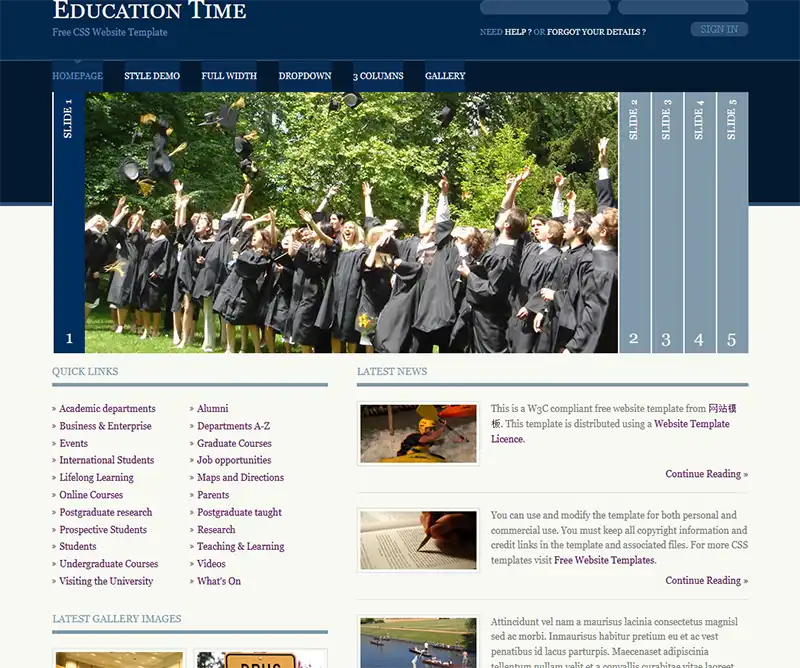Open Postgraduate research link
The width and height of the screenshot is (800, 668).
pyautogui.click(x=106, y=512)
